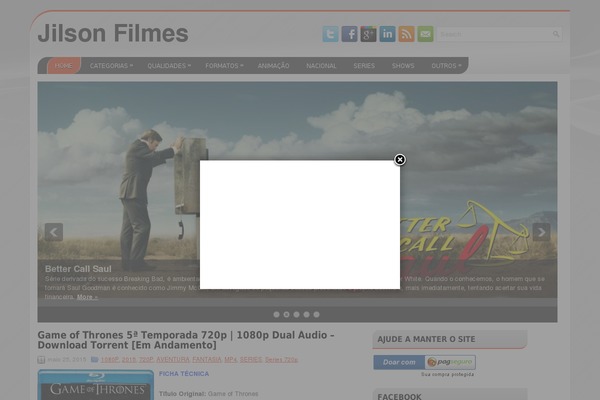Click the folder icon beside category tags
The height and width of the screenshot is (400, 600).
[x=95, y=359]
